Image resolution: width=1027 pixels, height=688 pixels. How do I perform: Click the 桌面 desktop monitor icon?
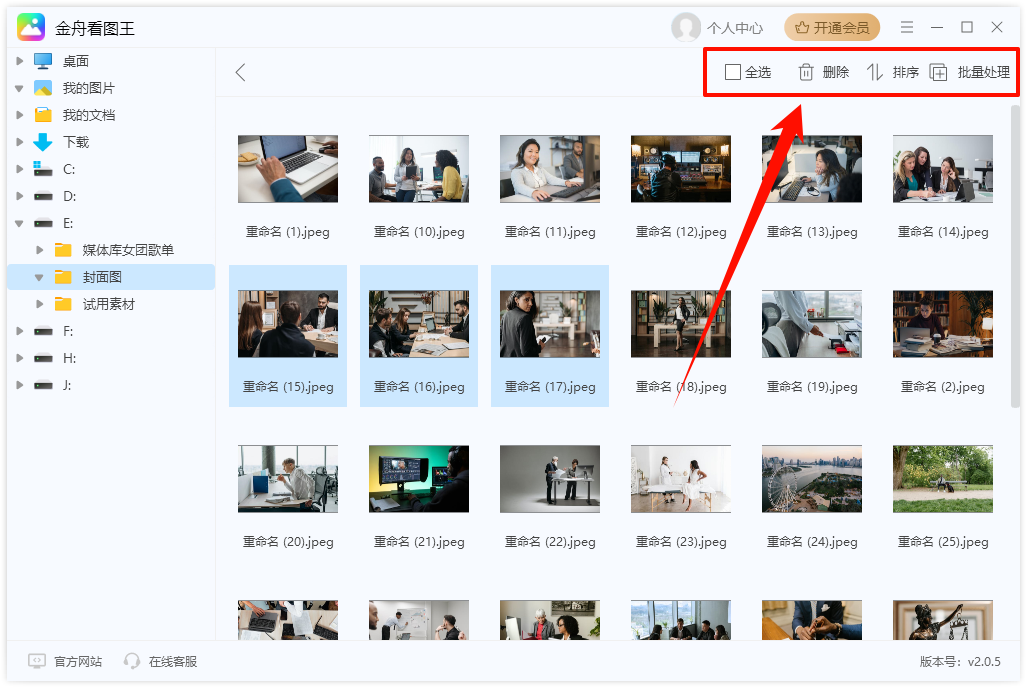point(43,61)
